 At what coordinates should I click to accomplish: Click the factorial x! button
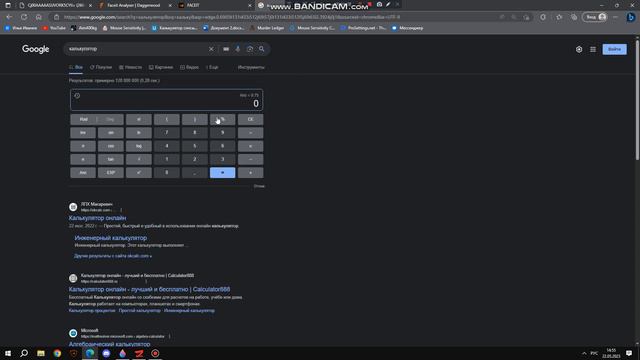click(x=139, y=119)
